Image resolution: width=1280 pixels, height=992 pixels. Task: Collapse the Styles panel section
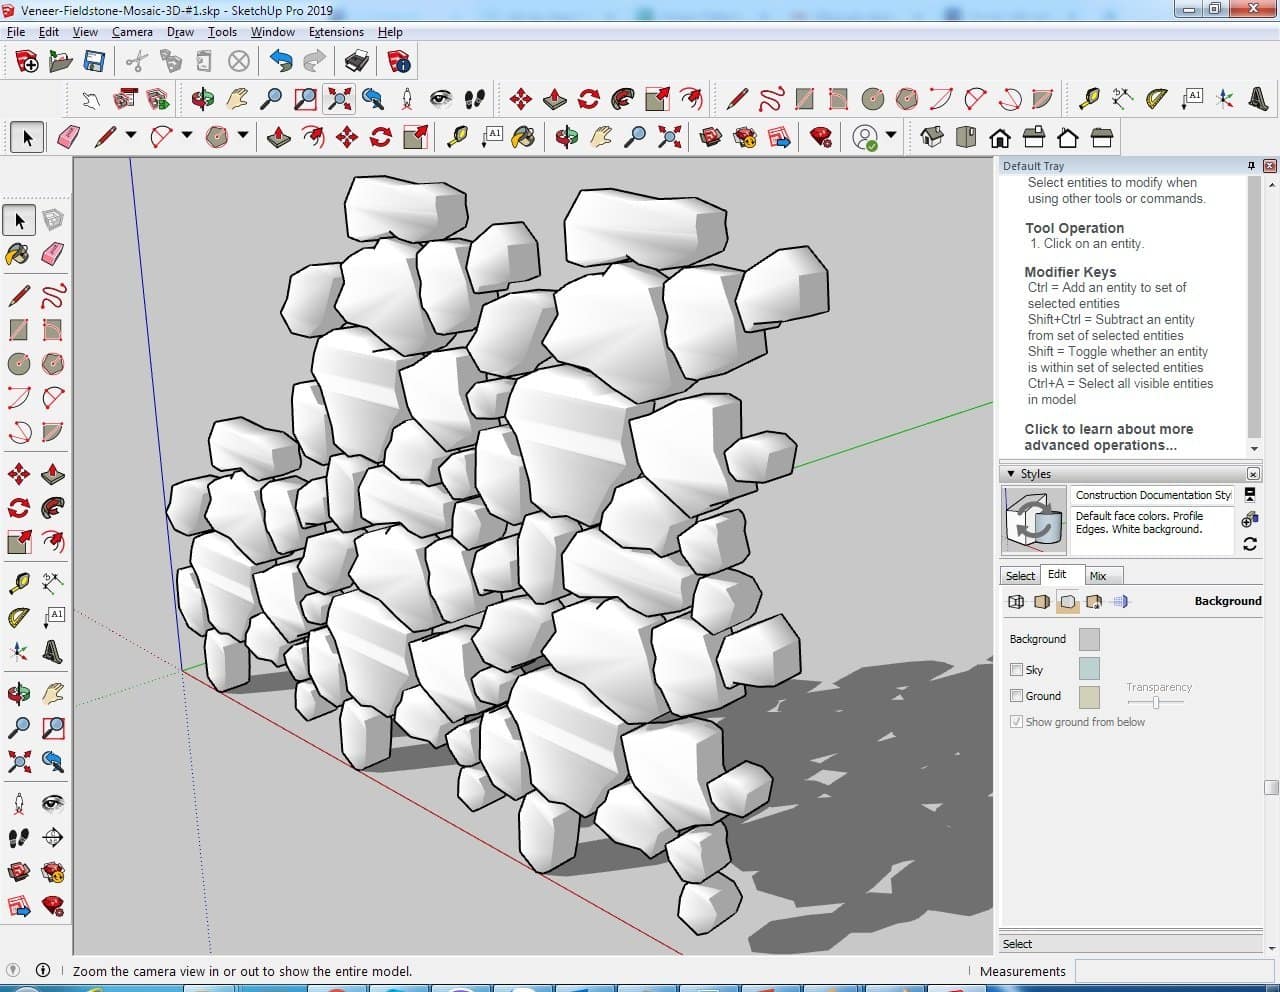(x=1011, y=474)
